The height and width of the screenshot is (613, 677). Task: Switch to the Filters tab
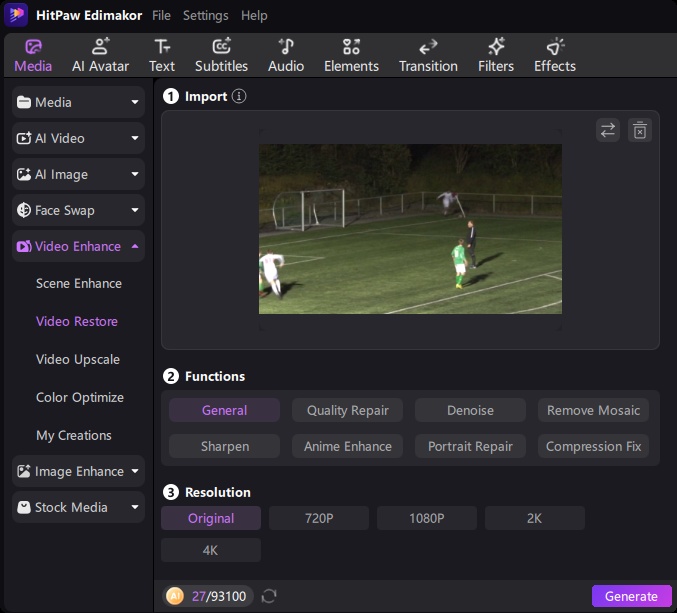pos(496,56)
